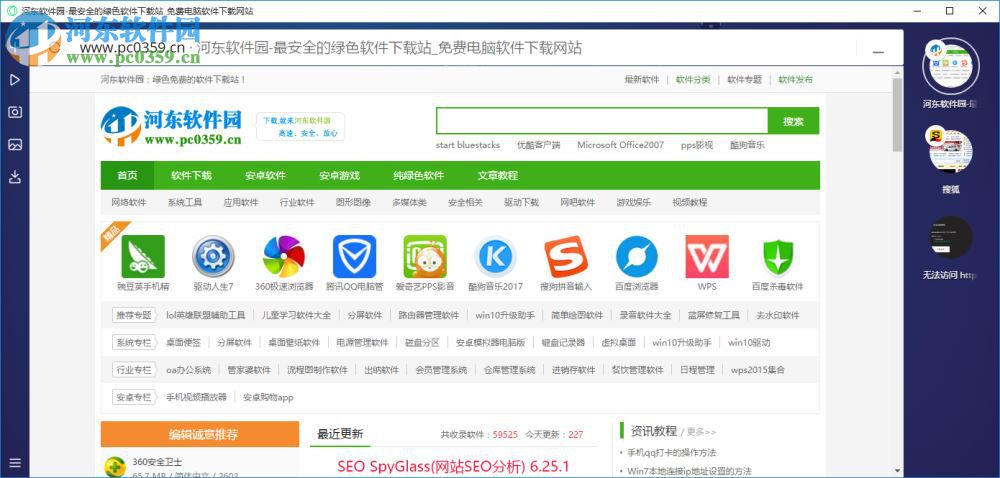1000x478 pixels.
Task: Open 安卓购物app topic link
Action: [x=268, y=398]
